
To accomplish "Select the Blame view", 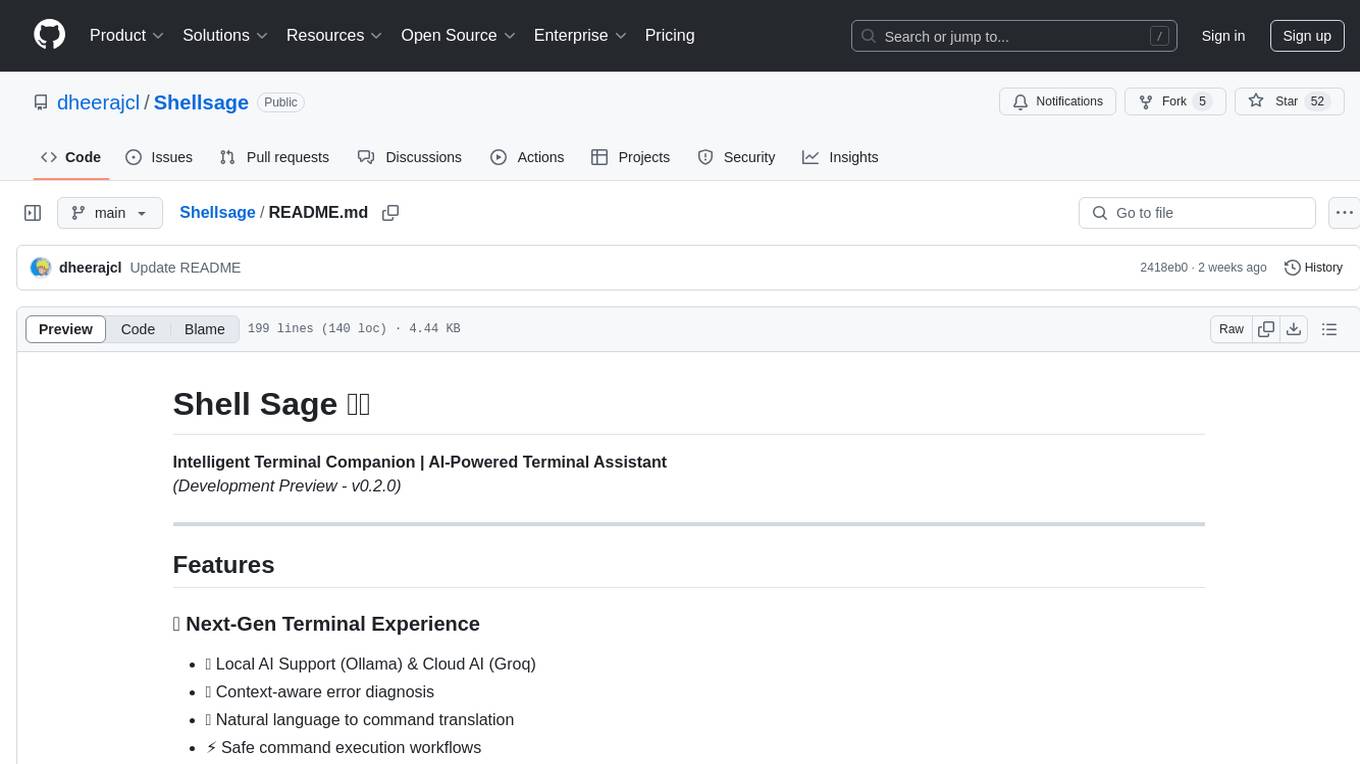I will click(204, 329).
